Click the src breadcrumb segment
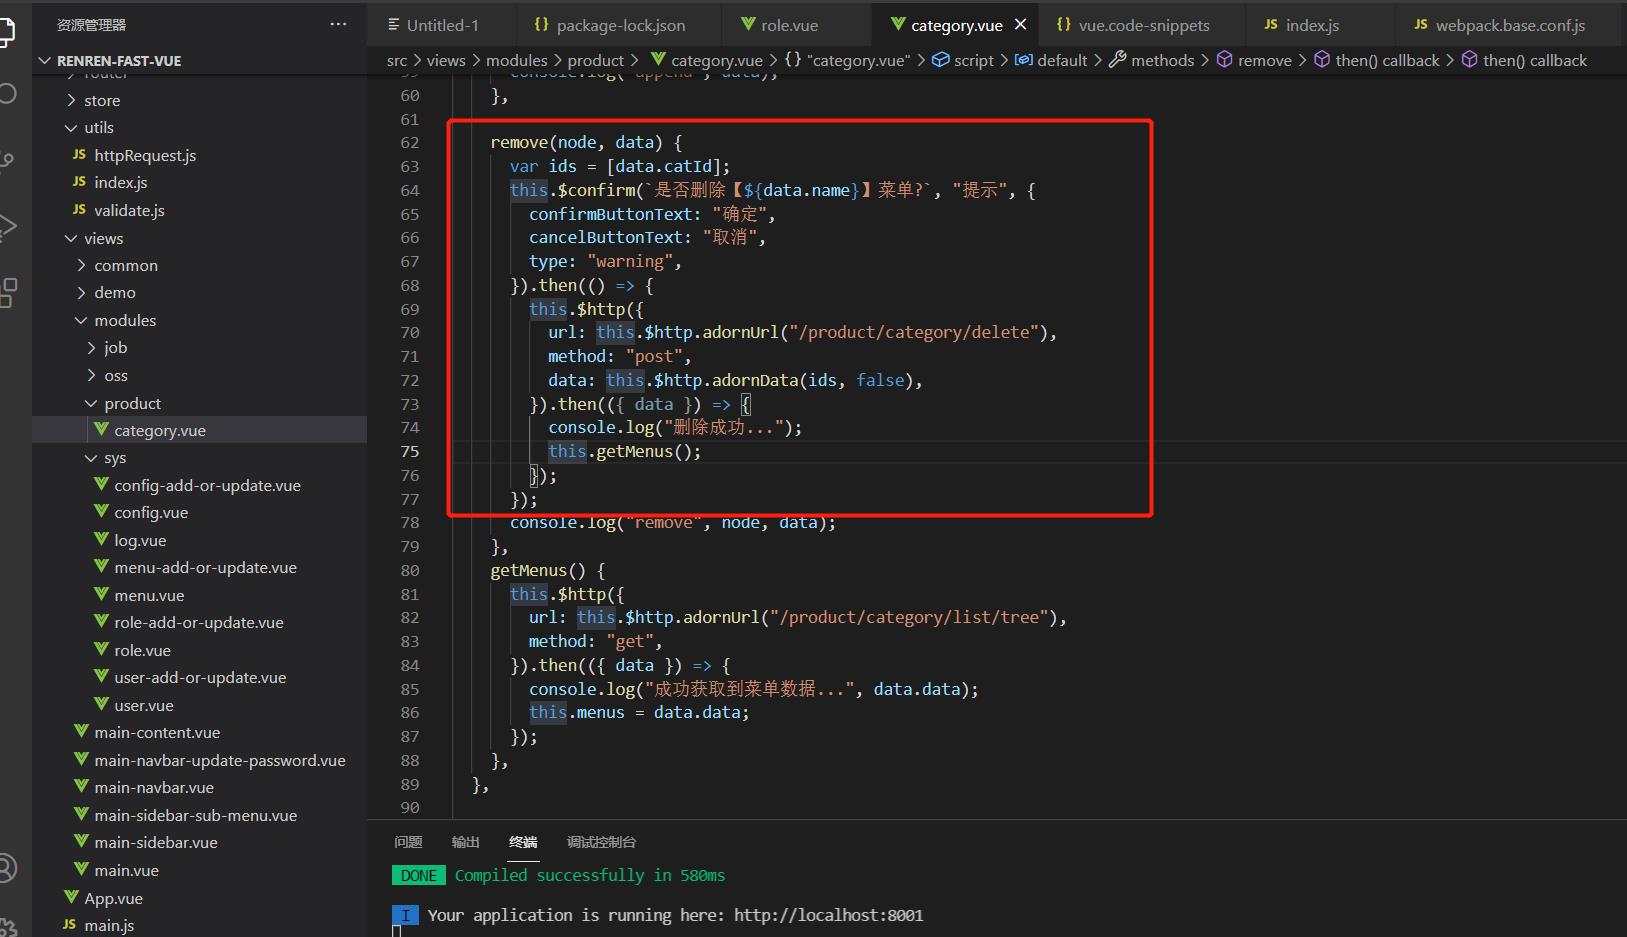Screen dimensions: 1627x937 point(397,61)
